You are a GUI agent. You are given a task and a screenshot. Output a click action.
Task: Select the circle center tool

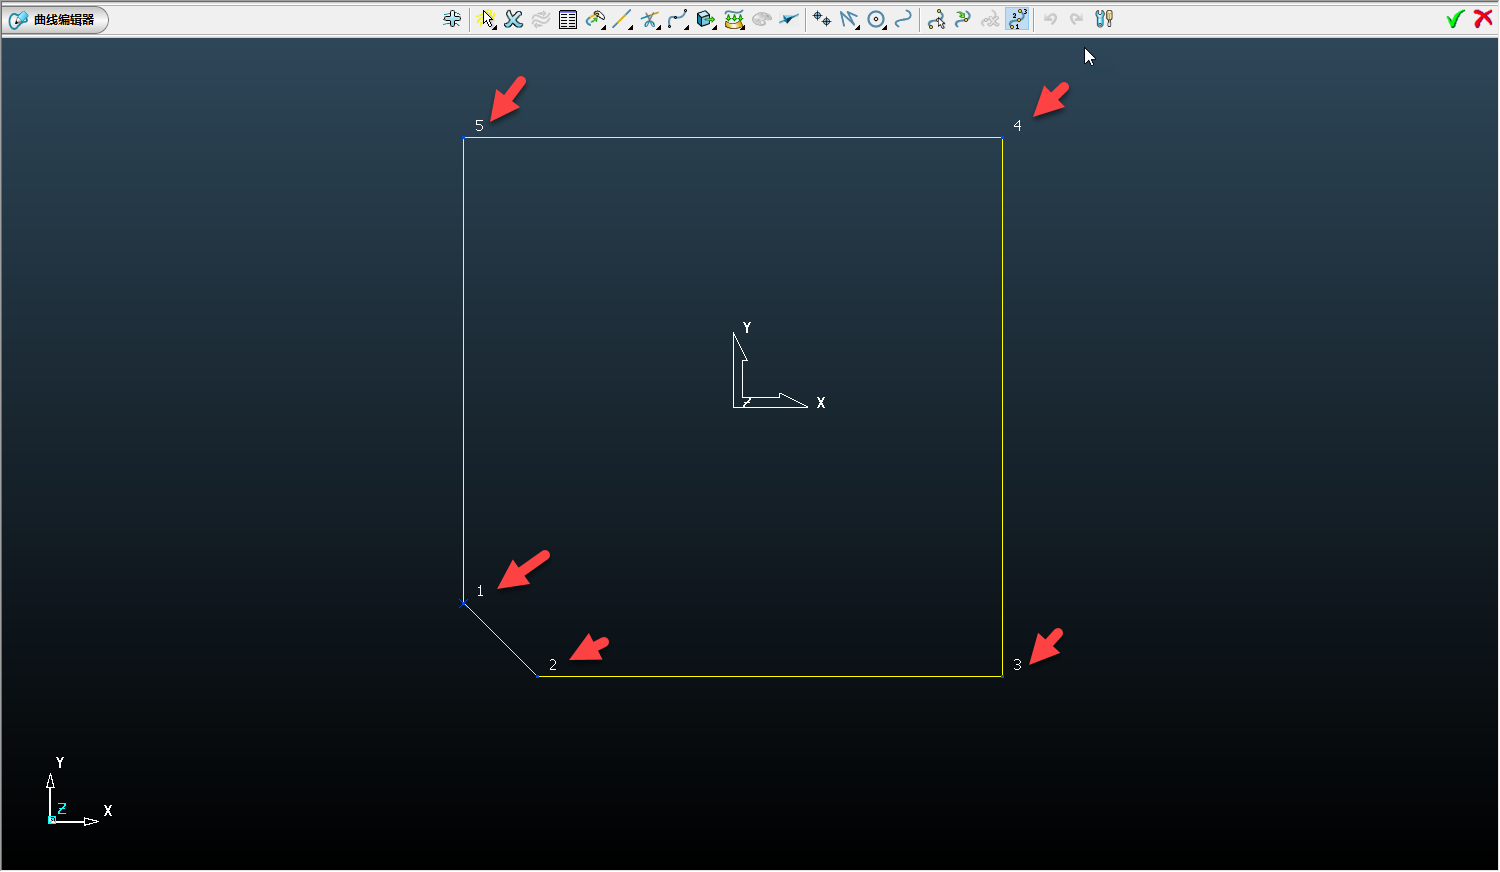tap(876, 18)
